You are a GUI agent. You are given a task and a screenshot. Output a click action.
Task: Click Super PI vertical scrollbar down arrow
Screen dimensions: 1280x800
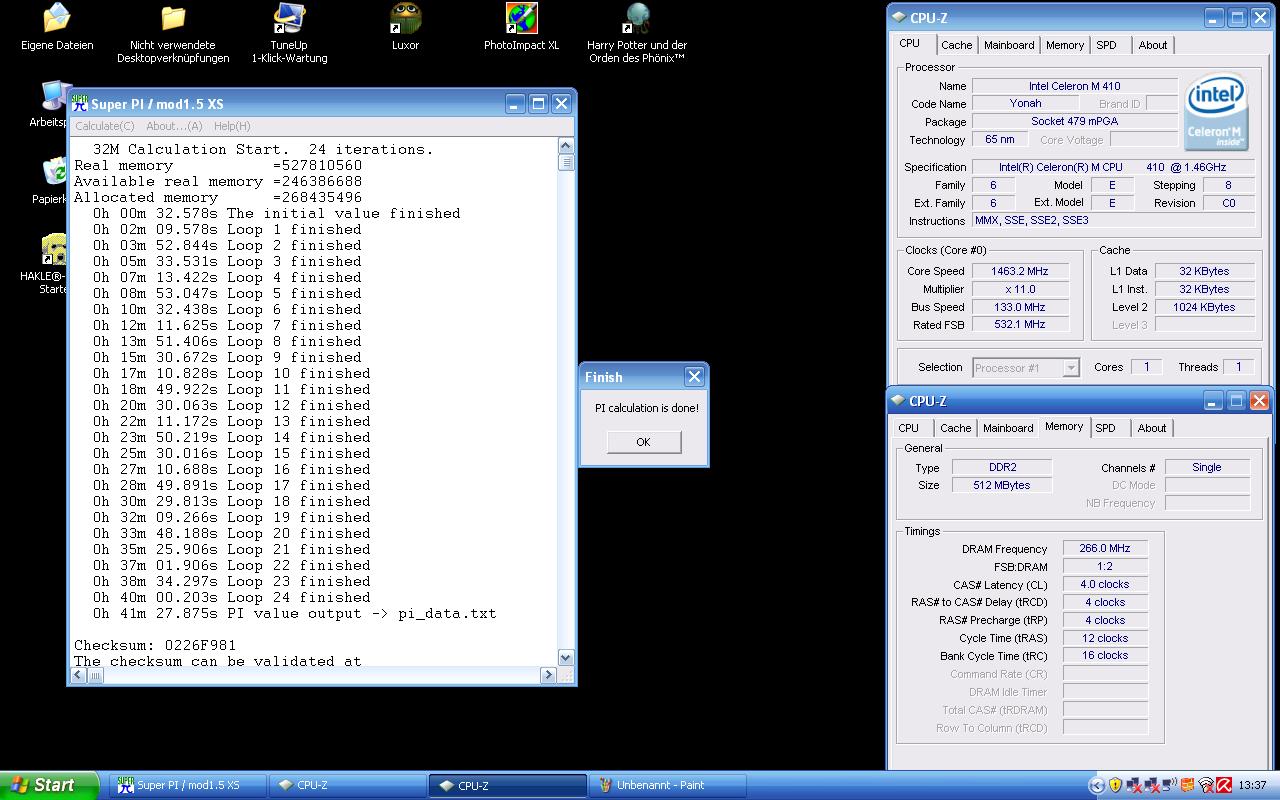566,657
